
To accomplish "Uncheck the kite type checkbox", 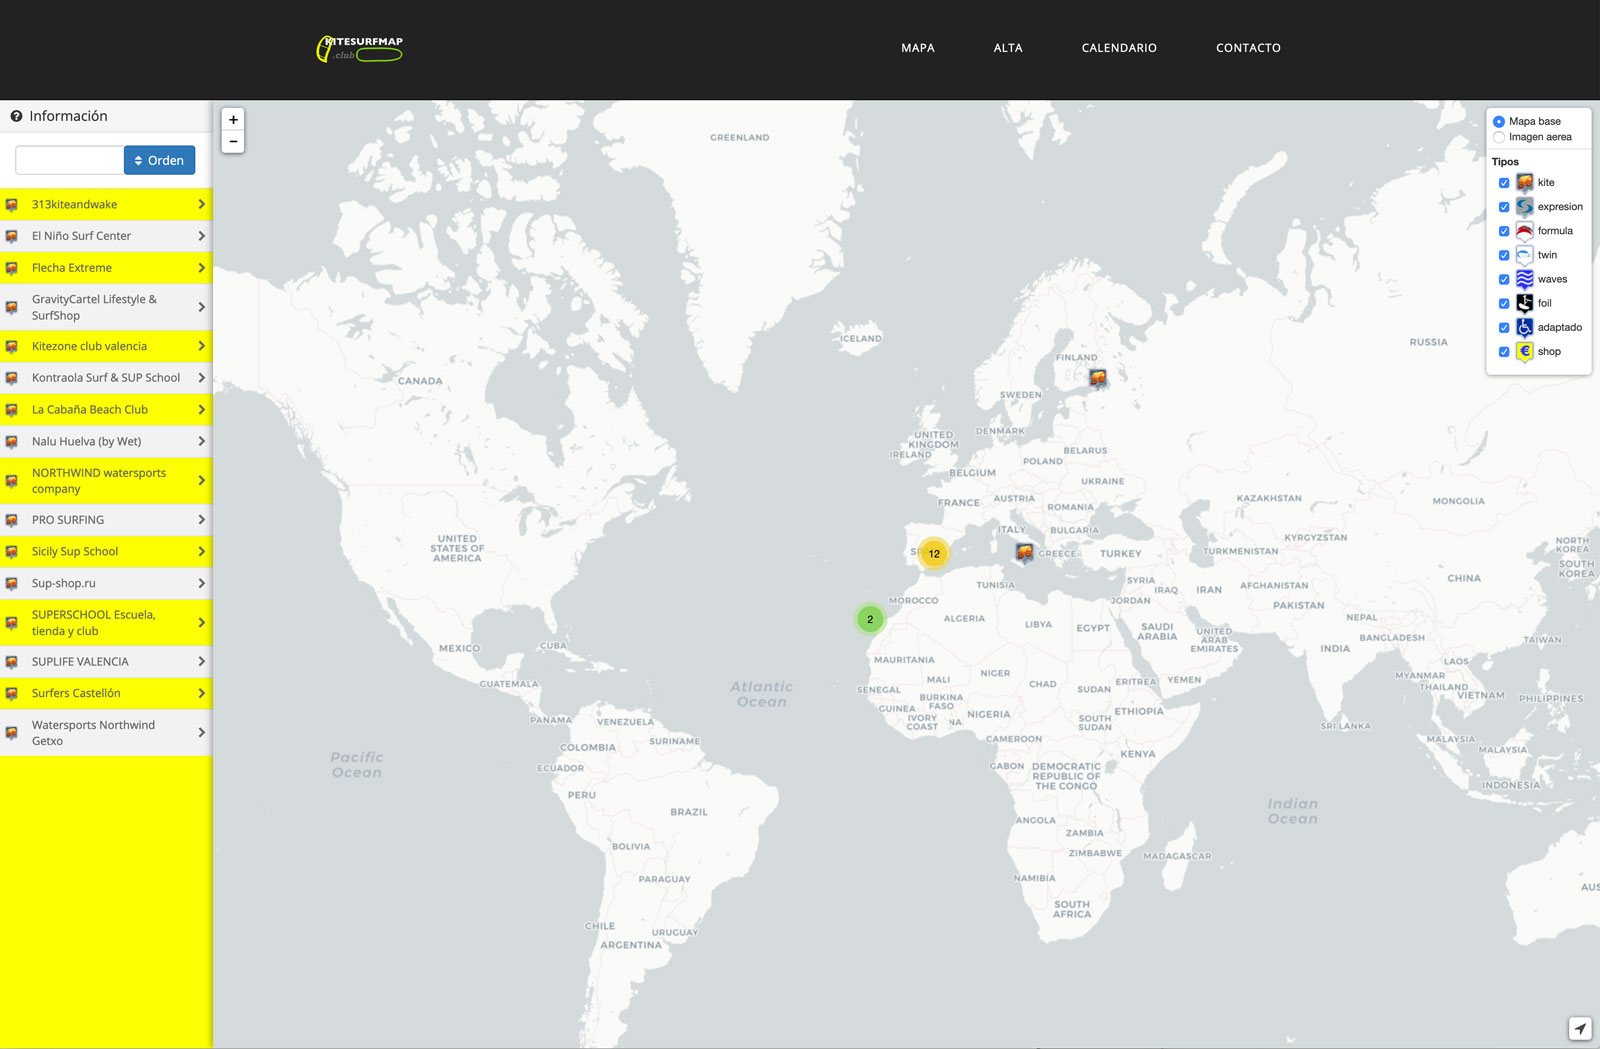I will (x=1504, y=183).
